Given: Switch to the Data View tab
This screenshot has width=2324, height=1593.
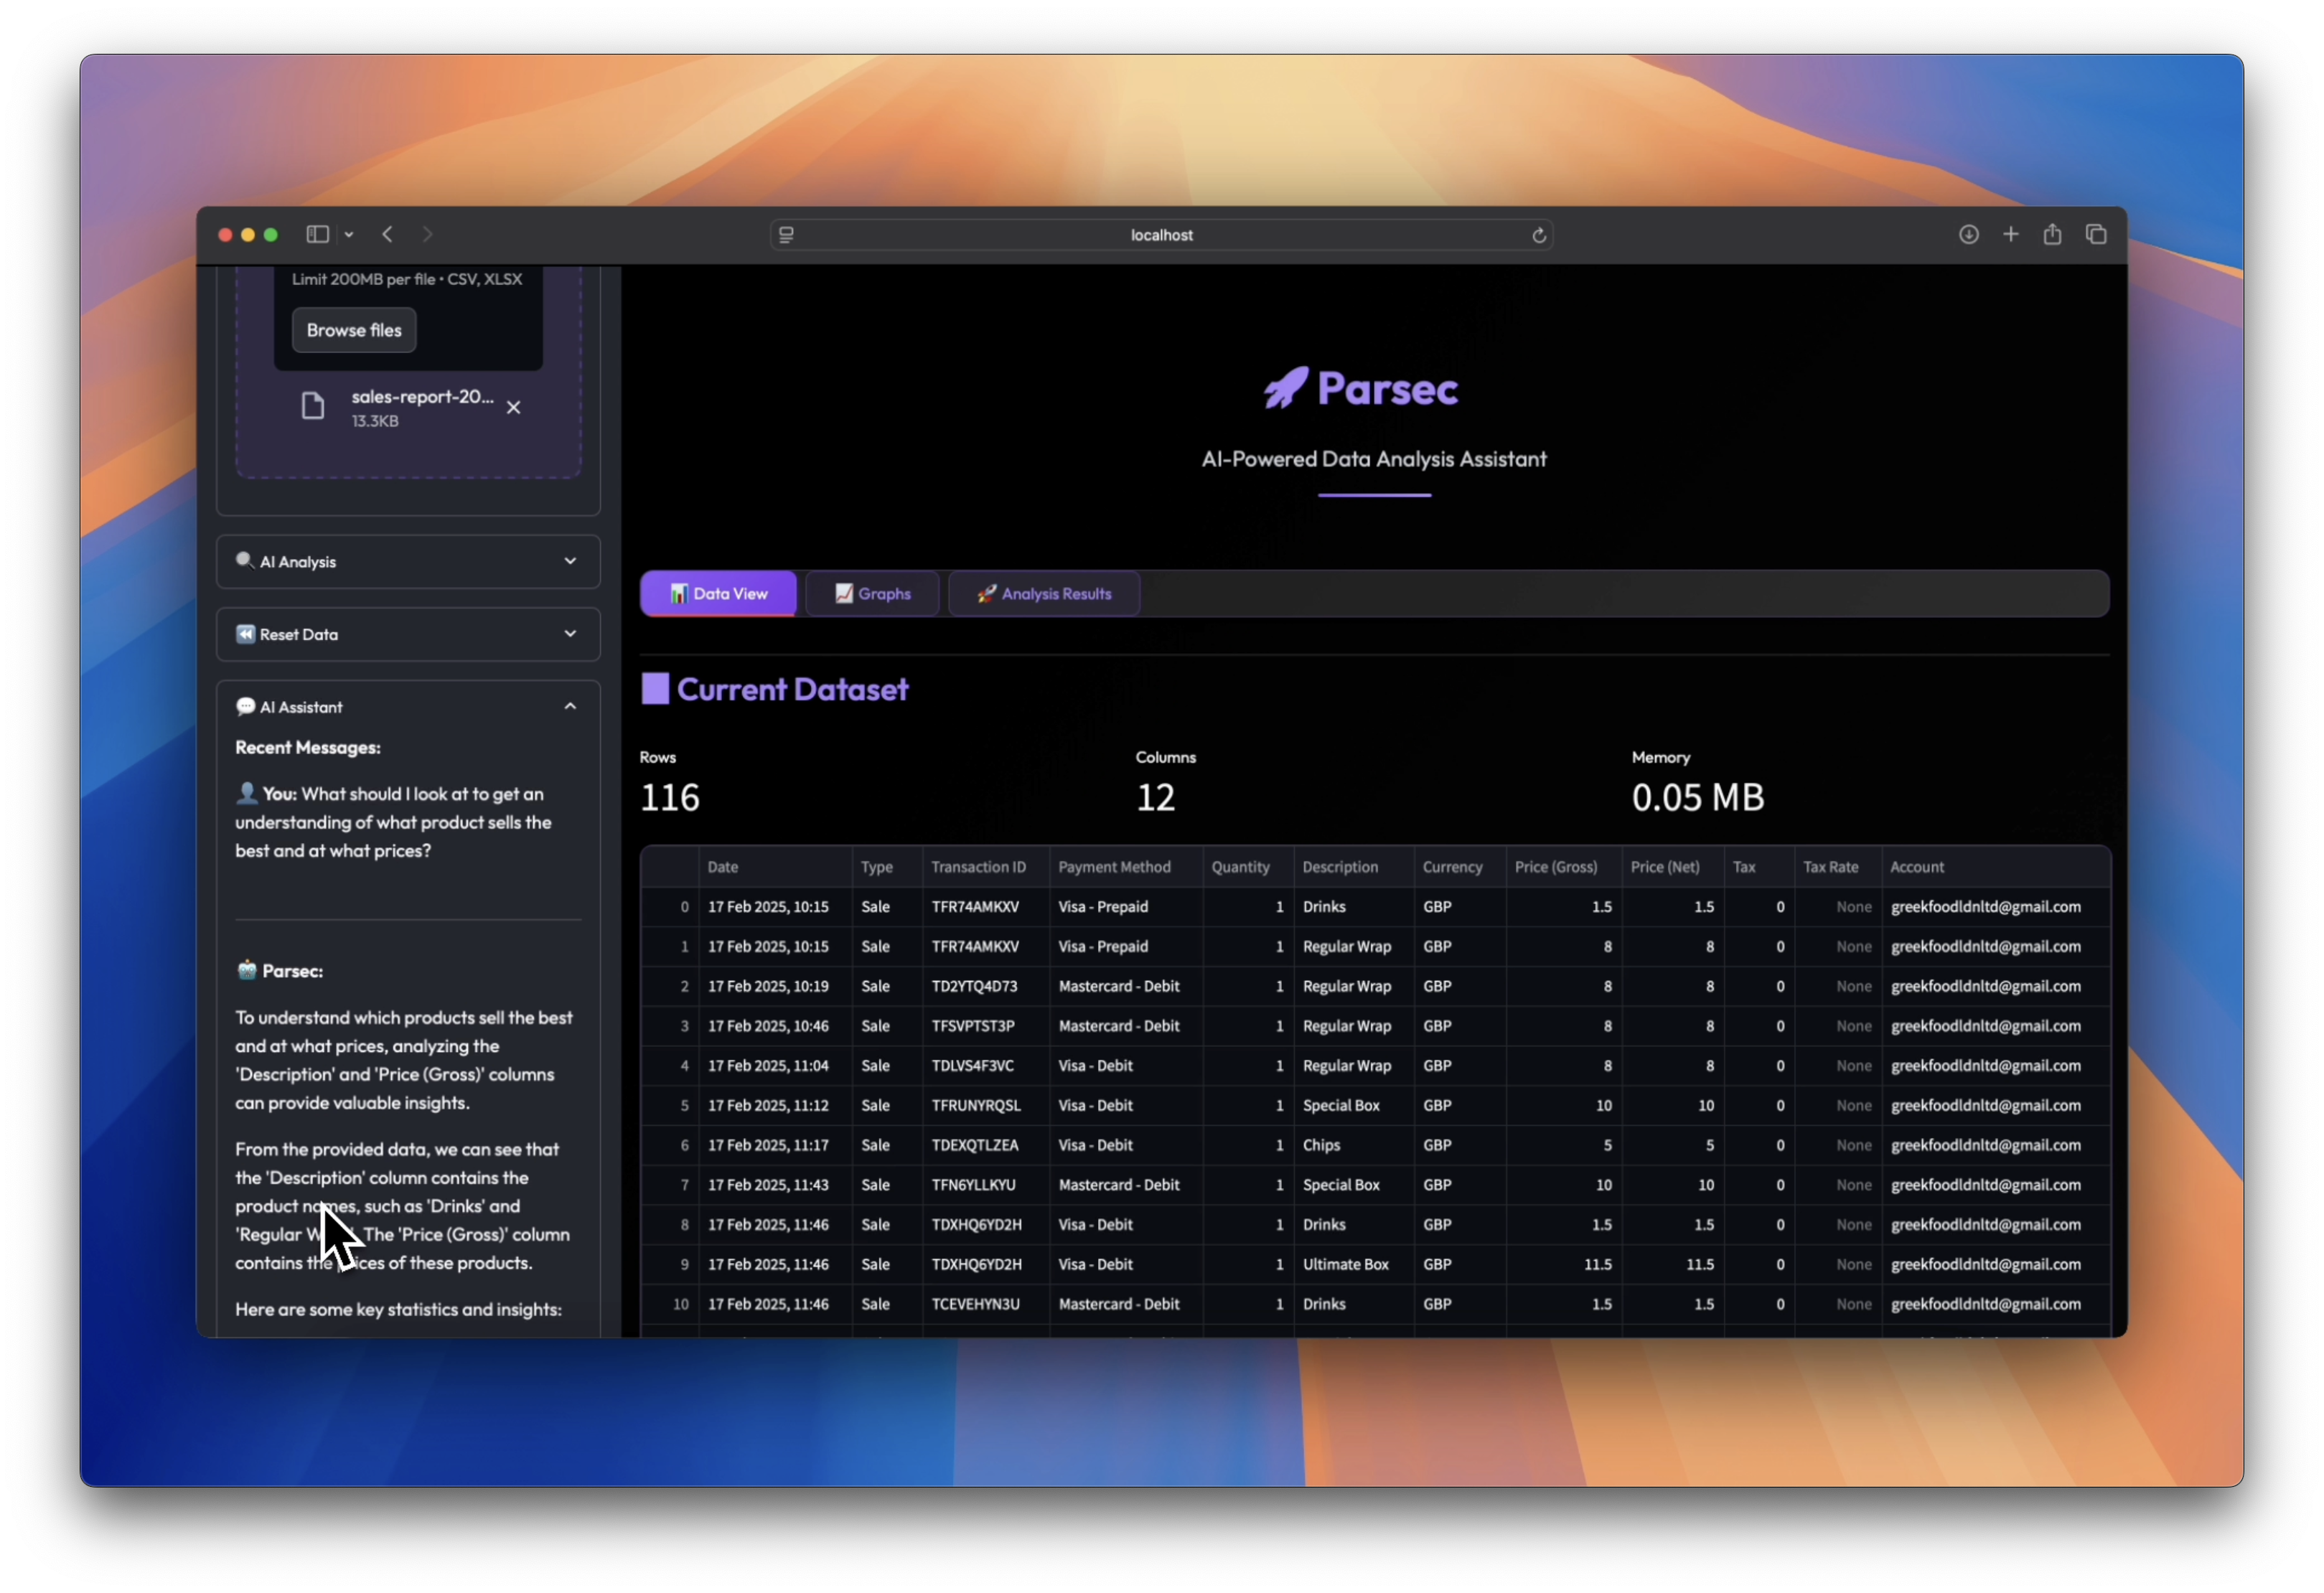Looking at the screenshot, I should click(718, 594).
